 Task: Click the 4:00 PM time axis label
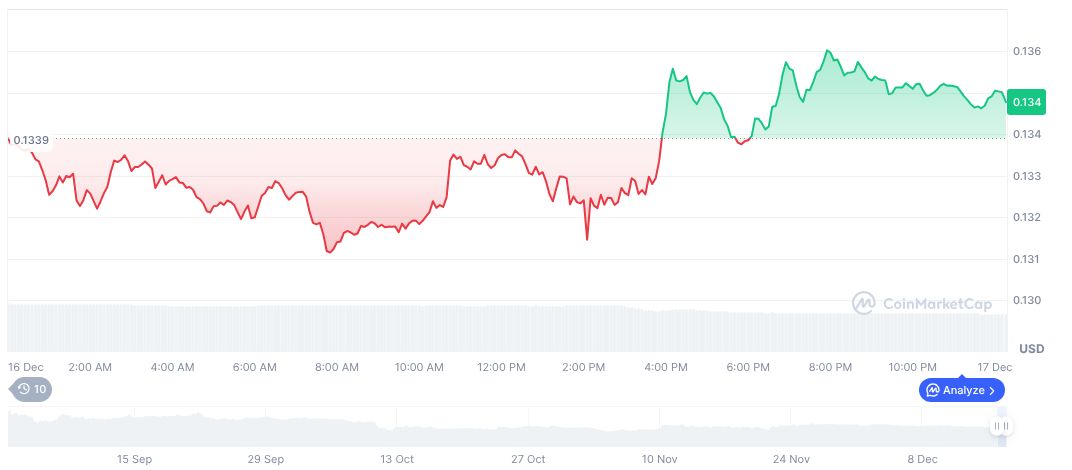pyautogui.click(x=665, y=367)
